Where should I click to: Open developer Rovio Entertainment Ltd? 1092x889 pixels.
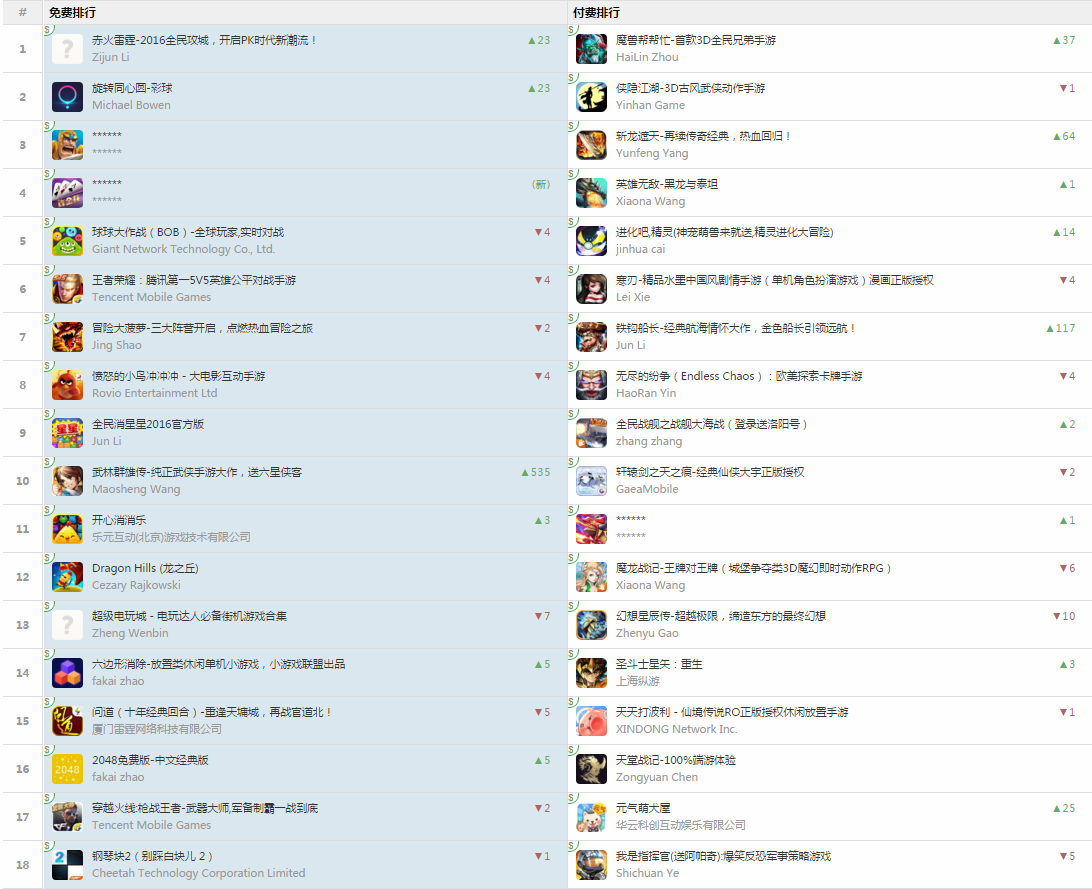(x=155, y=393)
